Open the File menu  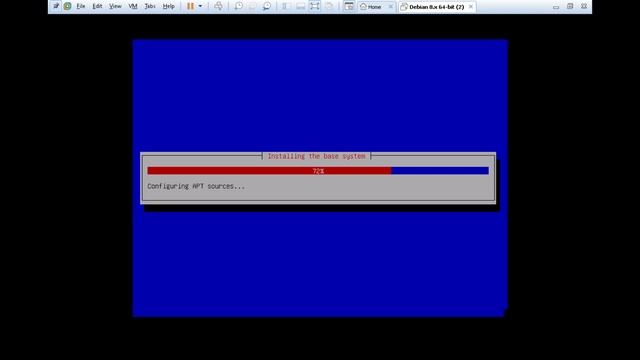point(81,7)
